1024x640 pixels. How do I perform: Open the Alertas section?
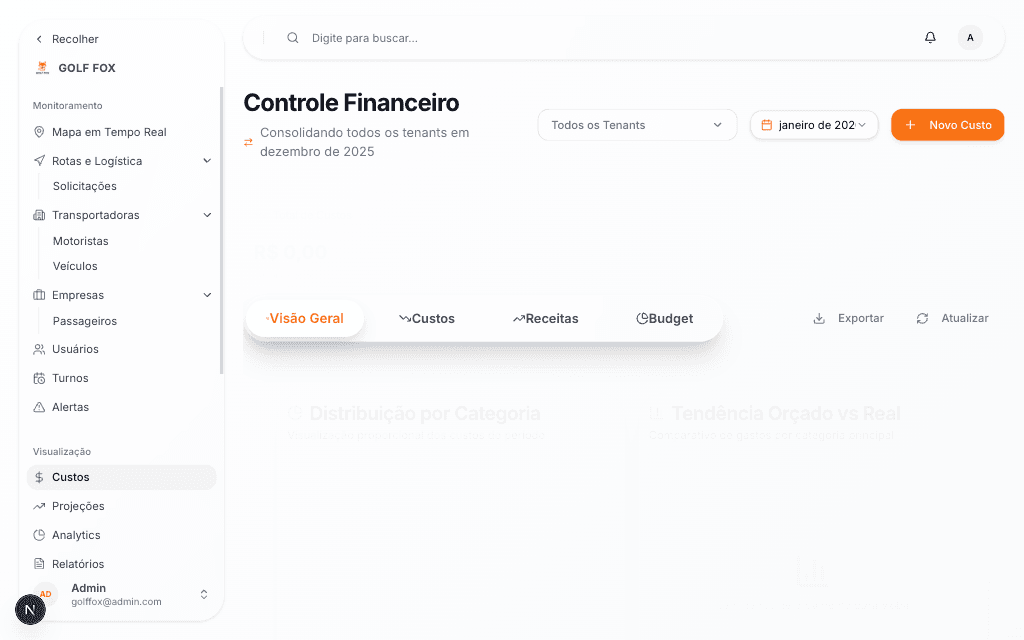point(68,407)
